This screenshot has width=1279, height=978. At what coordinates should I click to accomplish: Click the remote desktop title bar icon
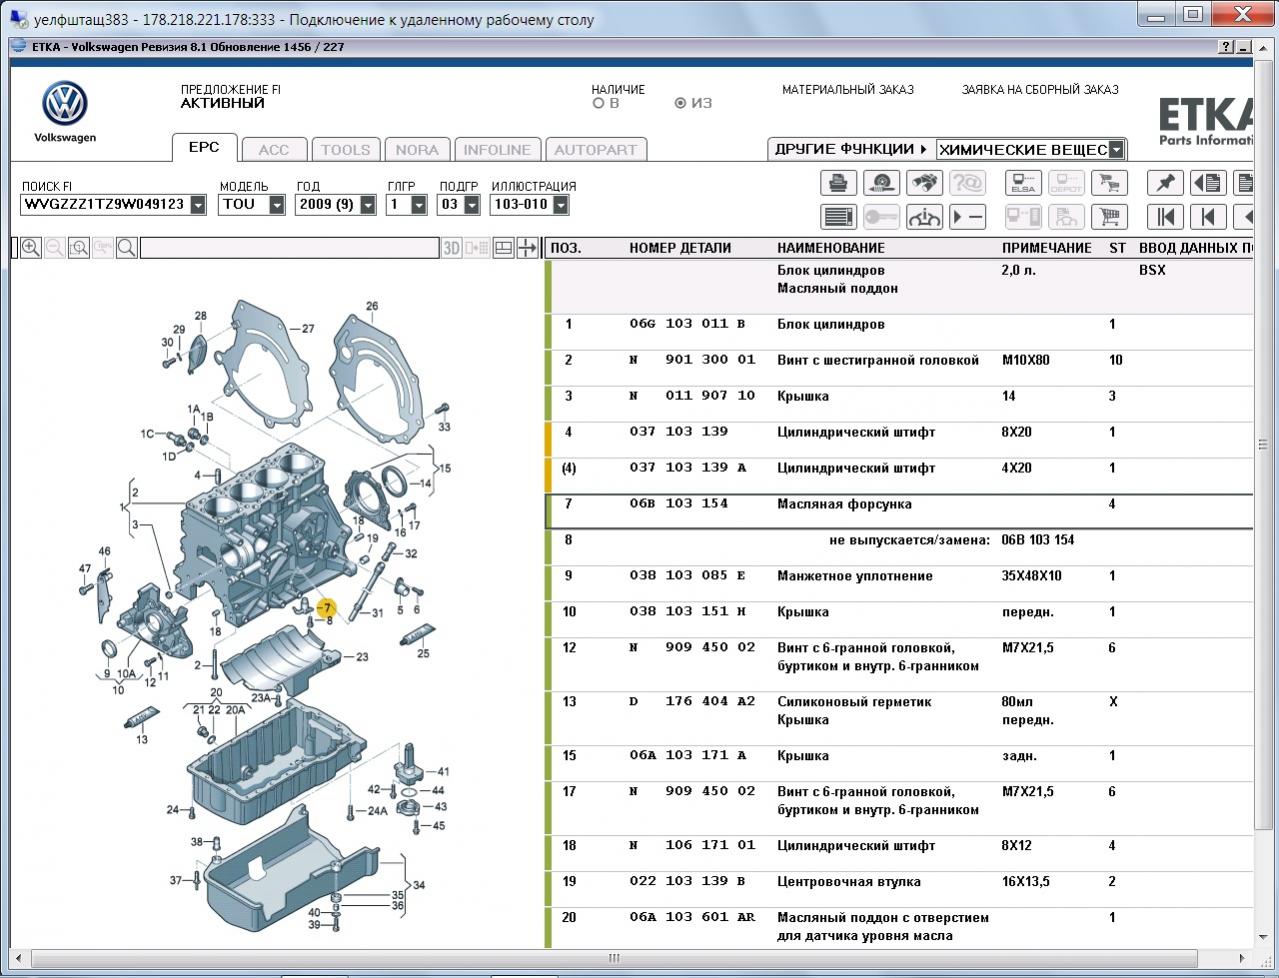pyautogui.click(x=18, y=19)
